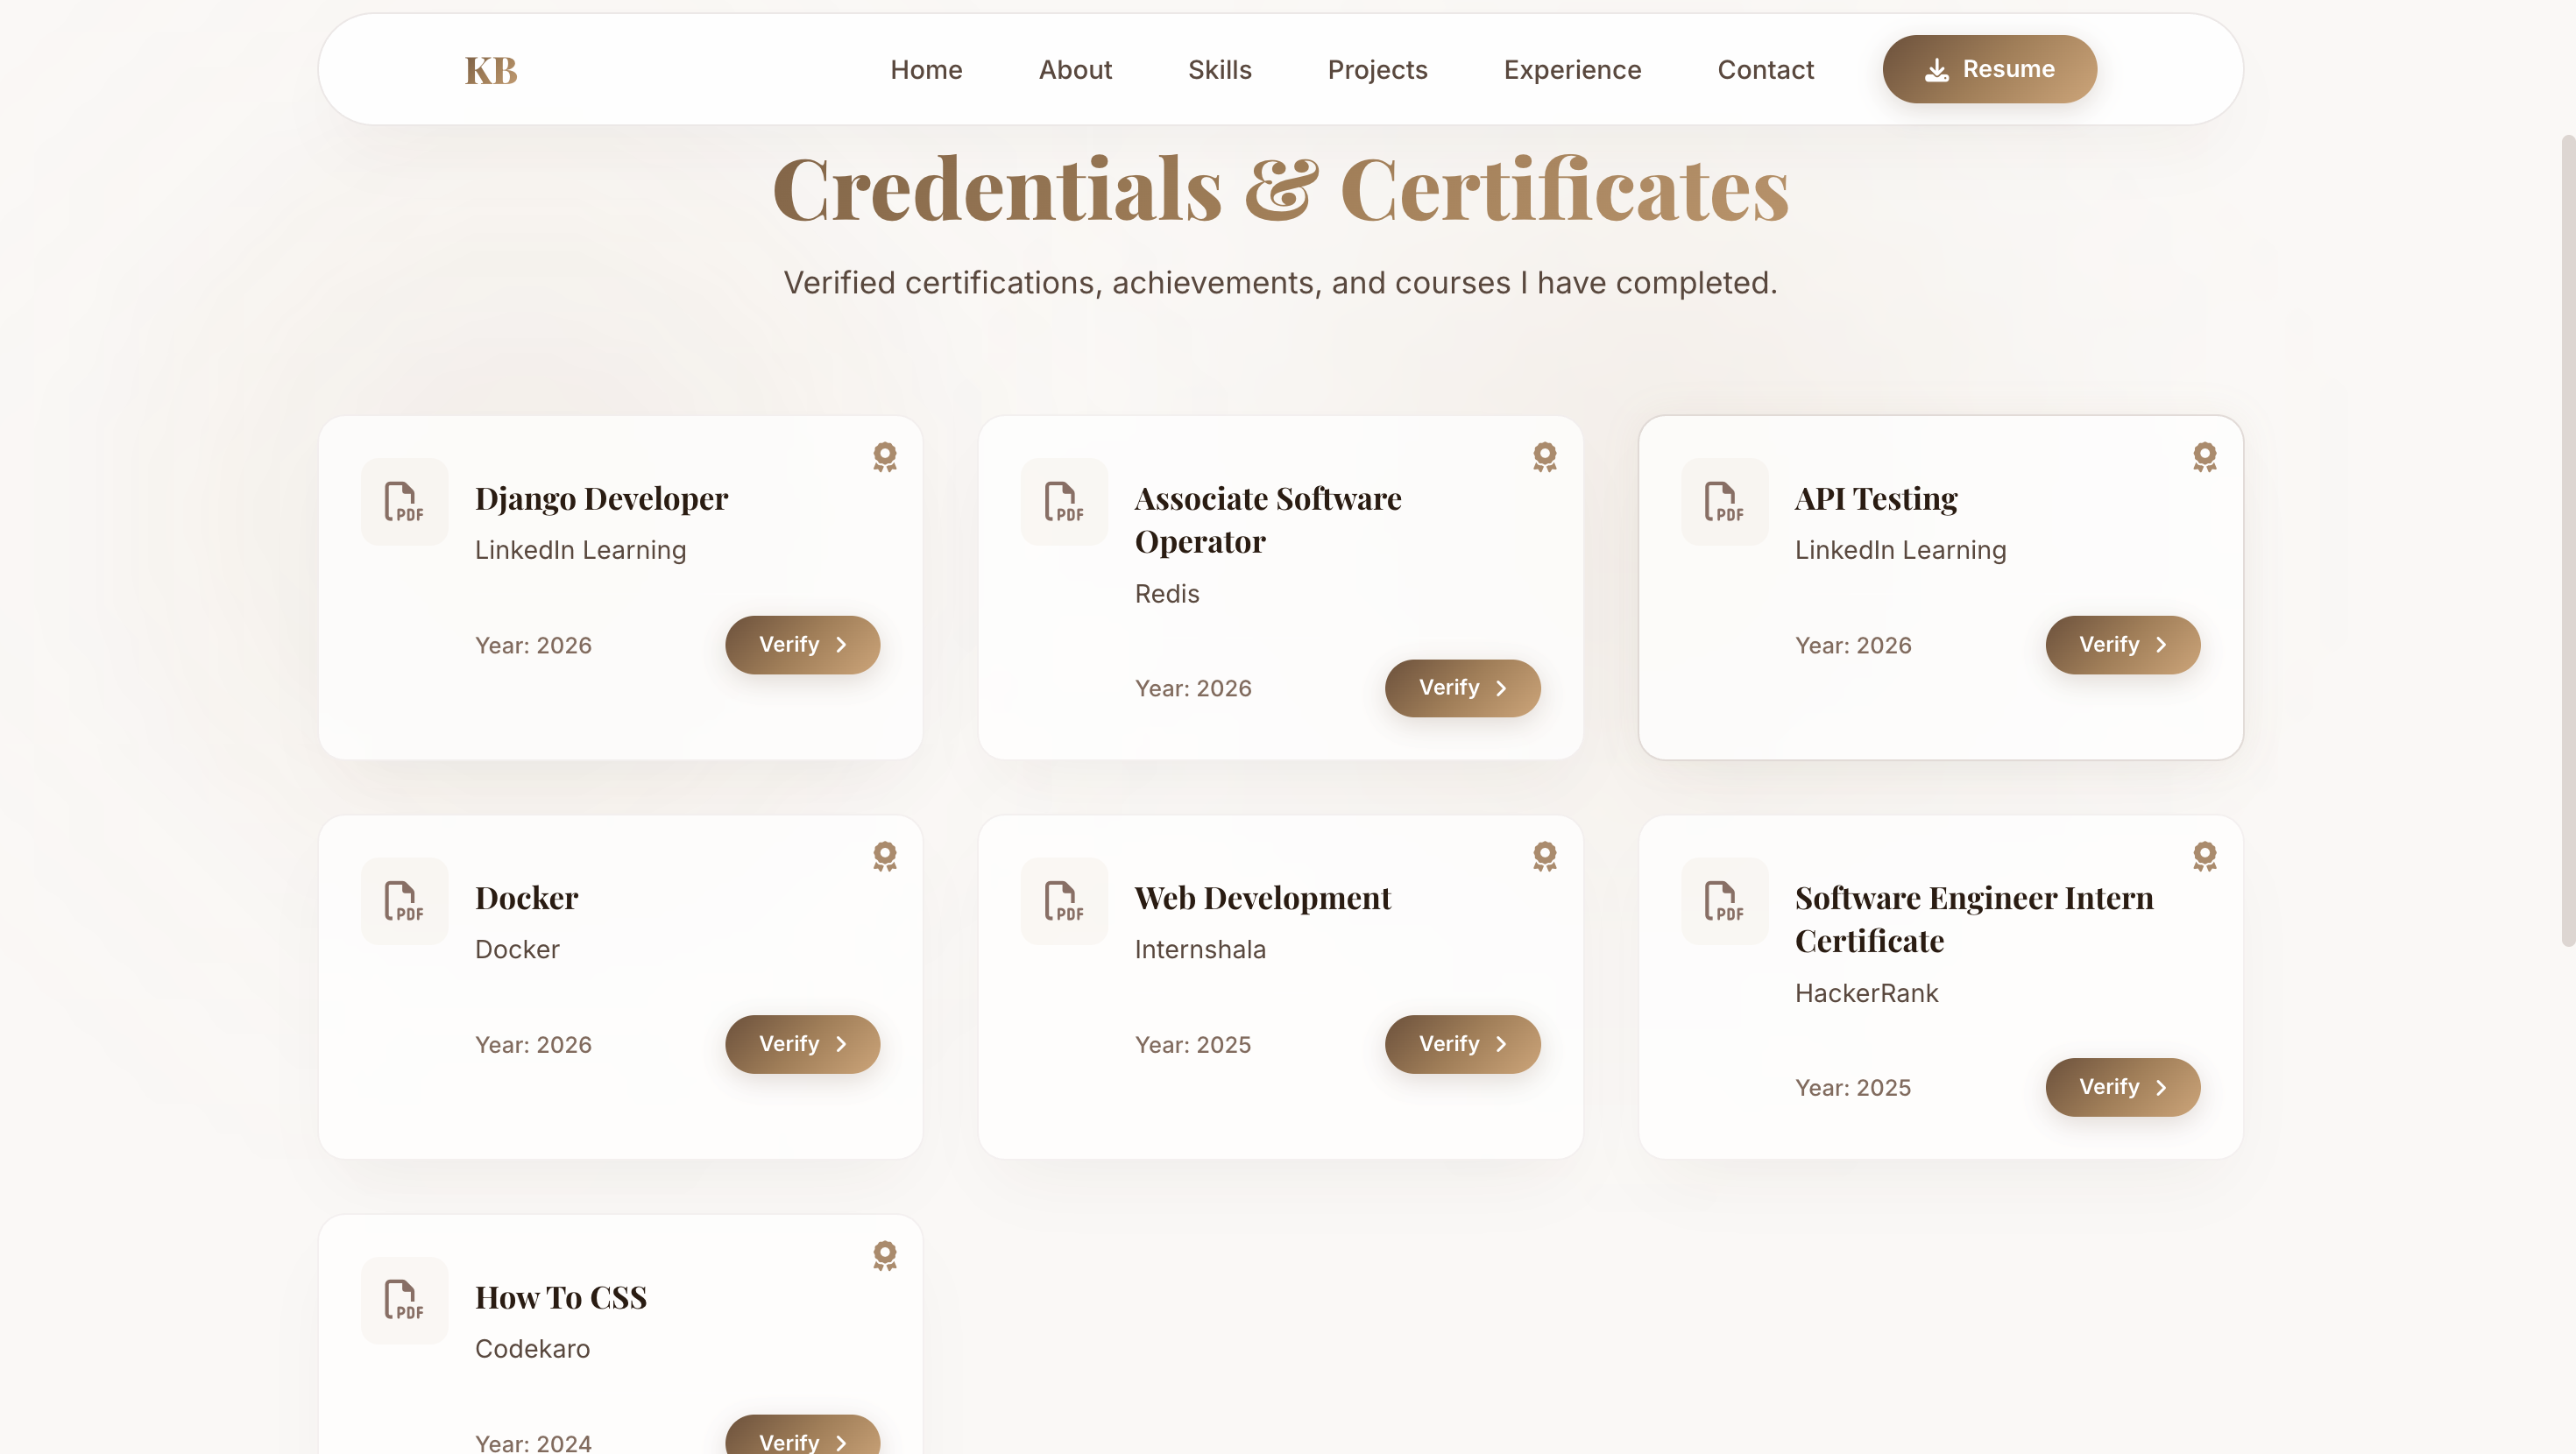Click the PDF icon on Docker card
The height and width of the screenshot is (1454, 2576).
pos(404,901)
